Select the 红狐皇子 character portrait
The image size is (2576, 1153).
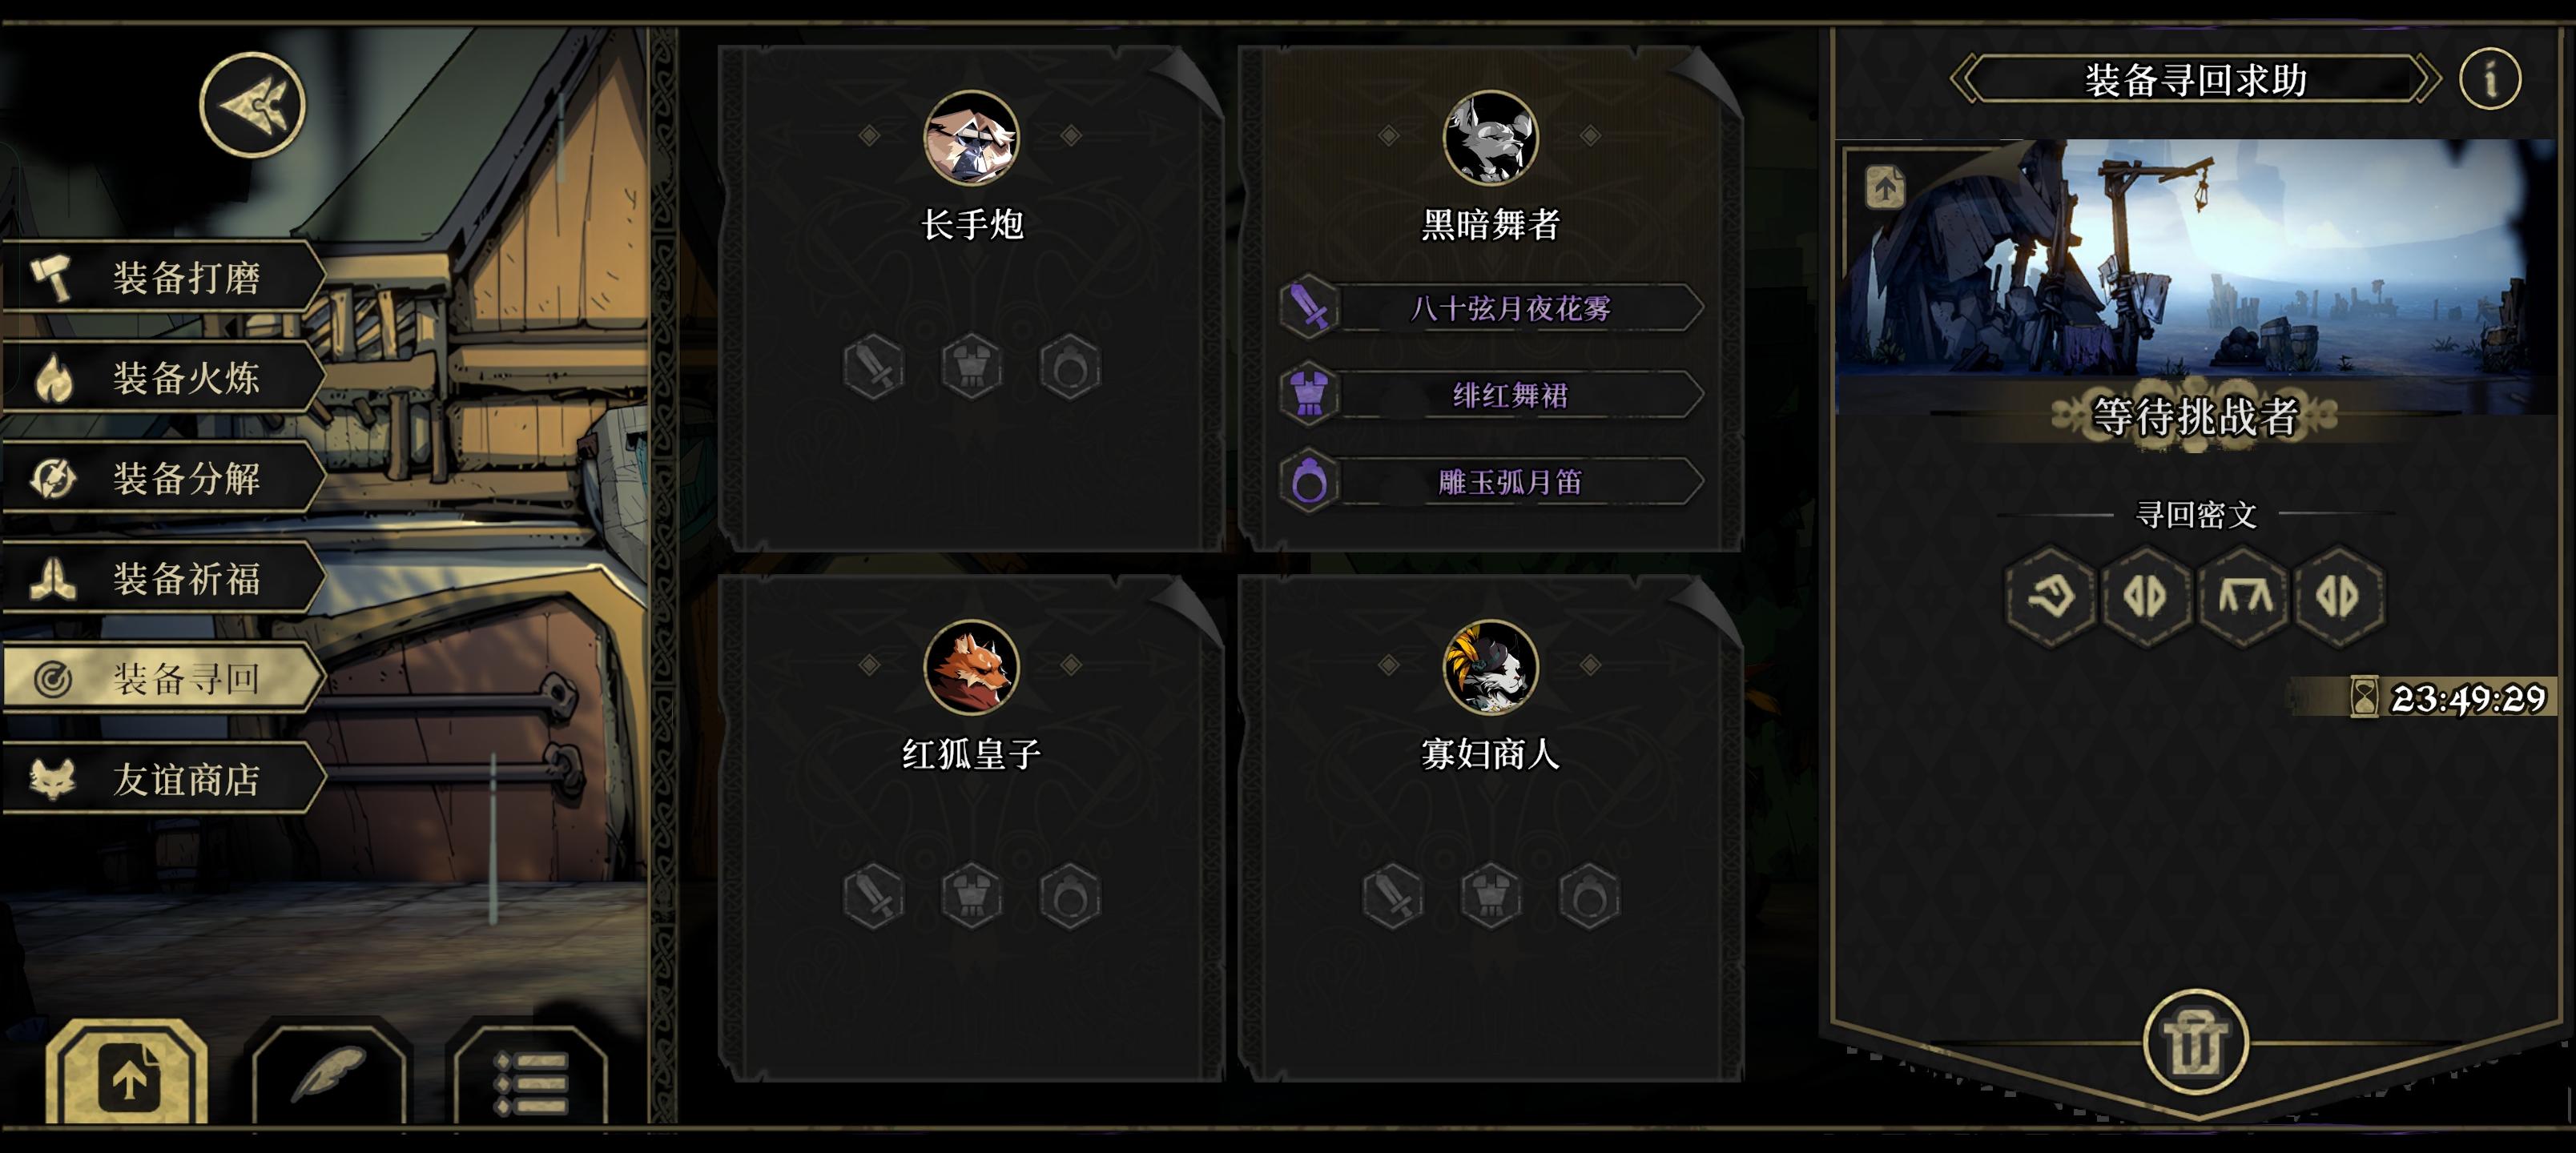[x=971, y=666]
